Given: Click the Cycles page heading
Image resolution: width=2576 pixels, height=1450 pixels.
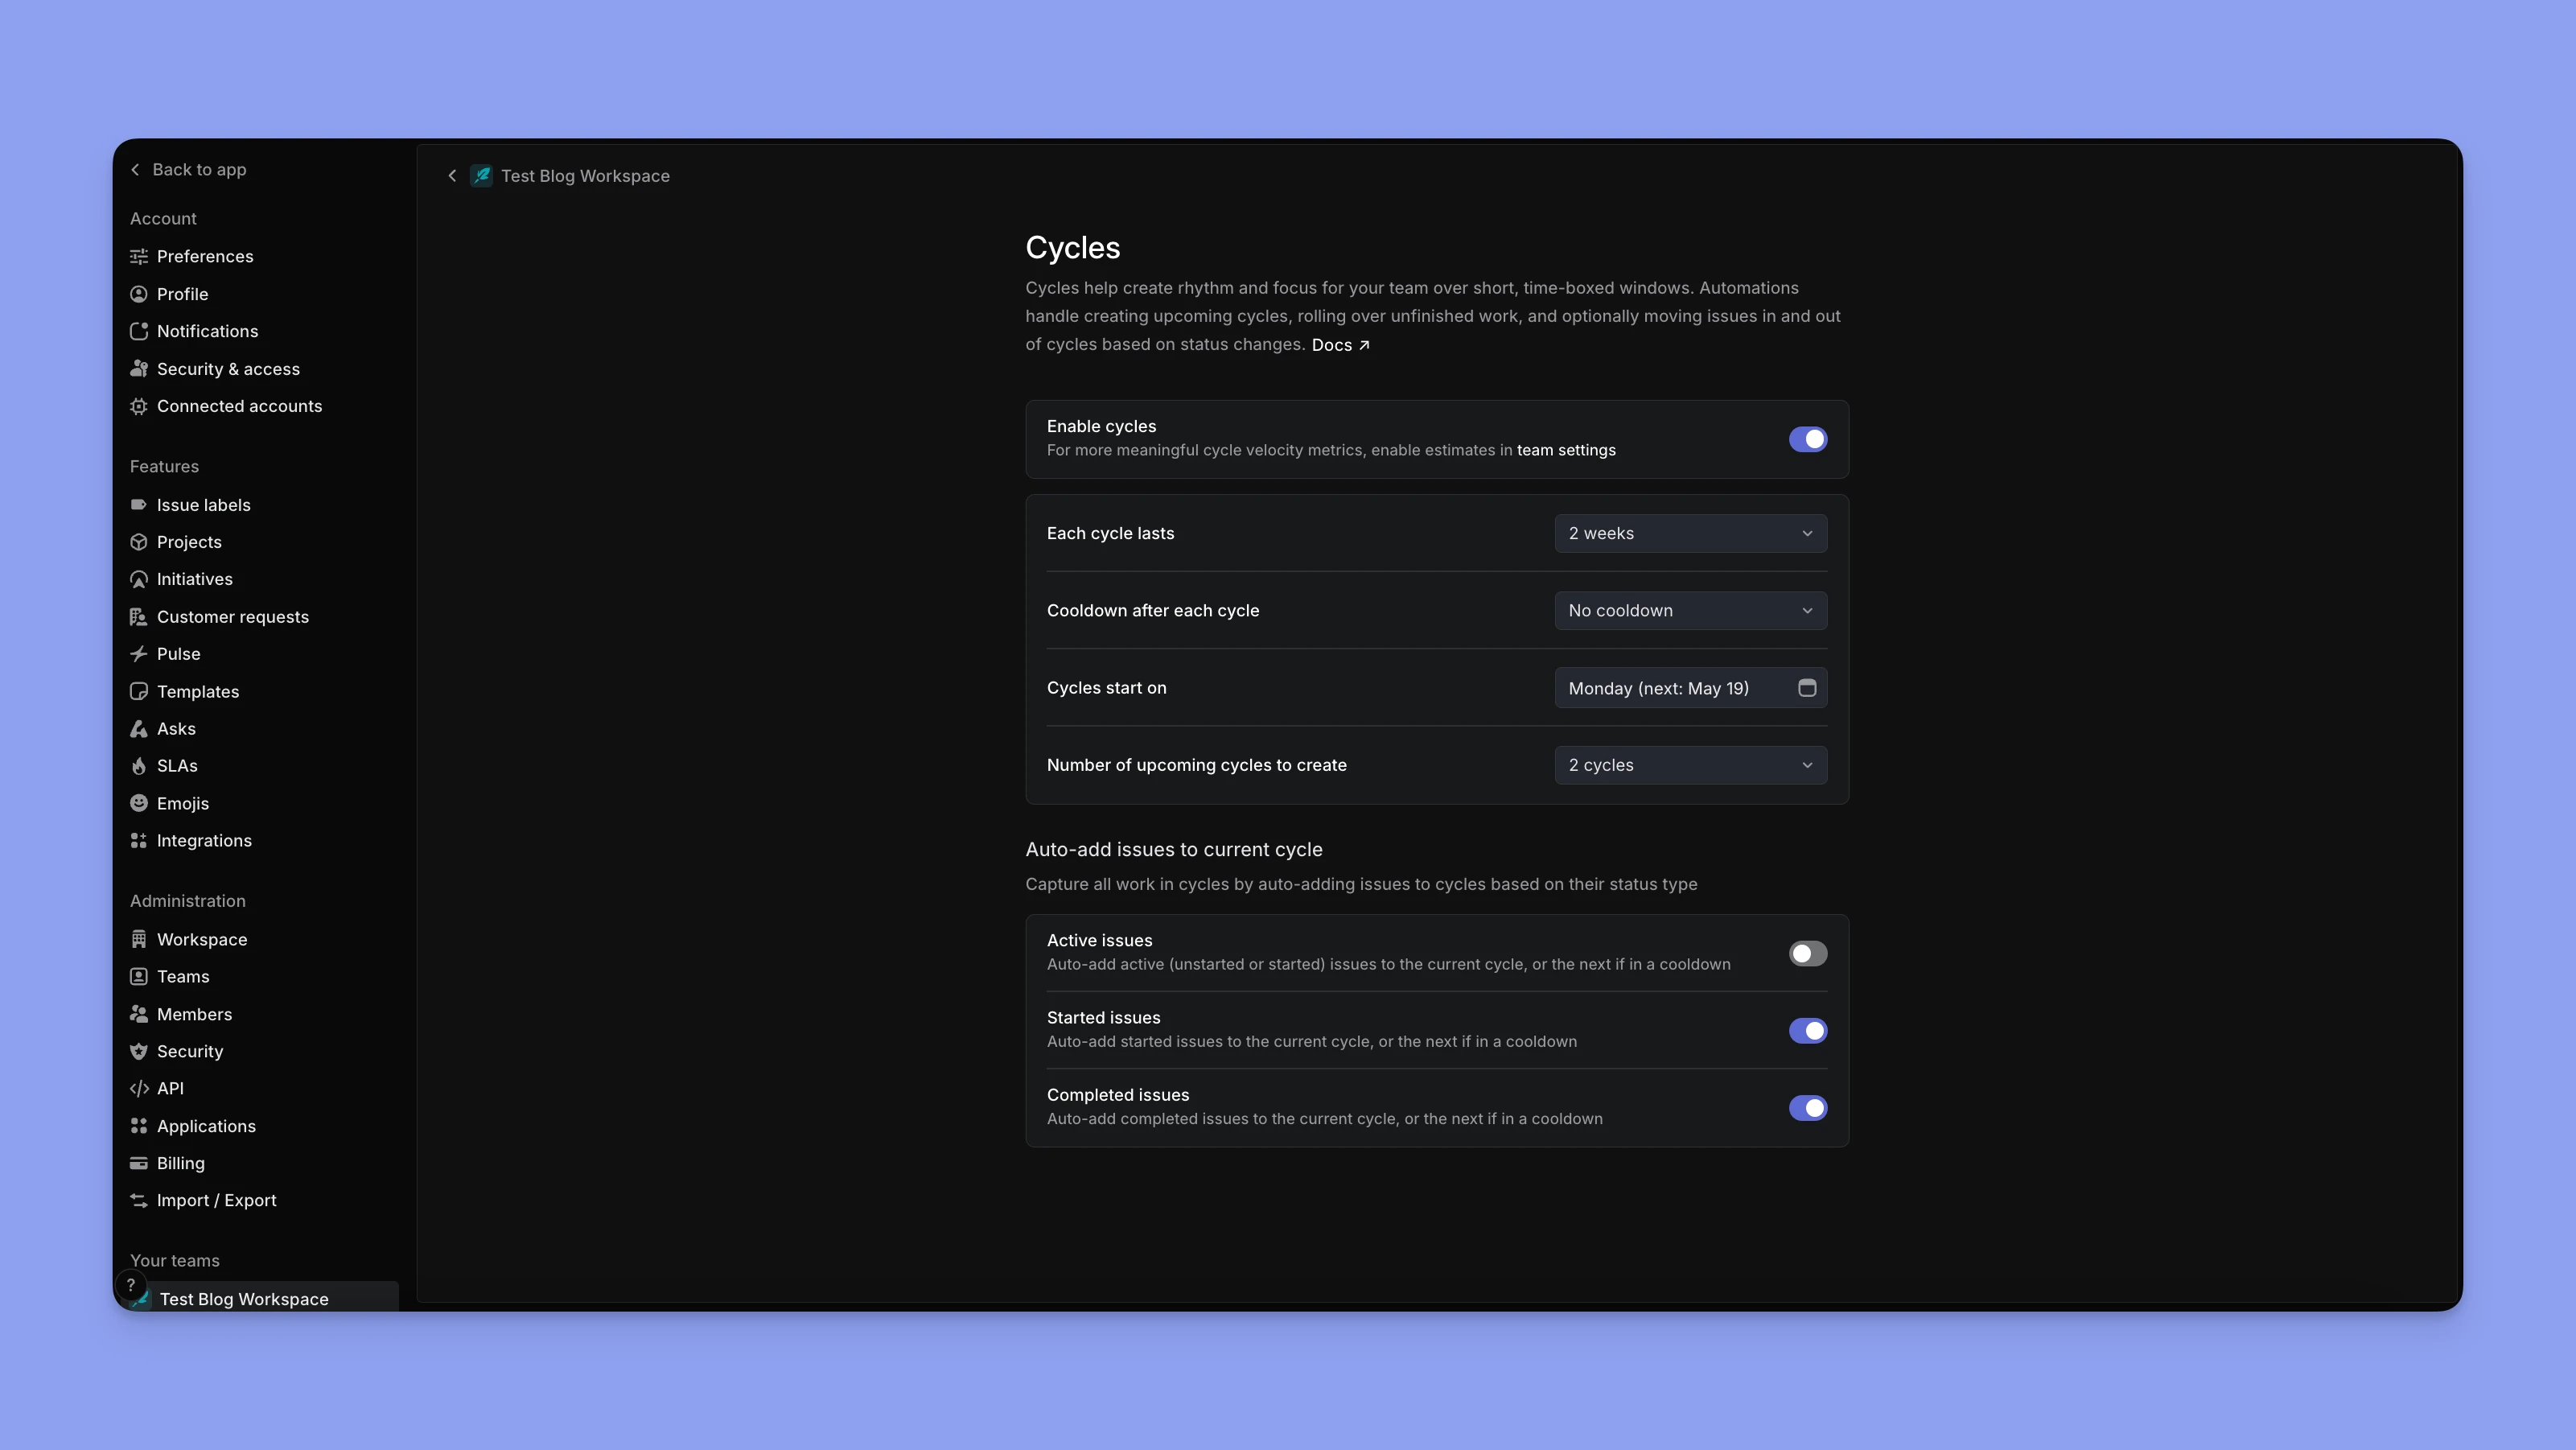Looking at the screenshot, I should (x=1072, y=248).
